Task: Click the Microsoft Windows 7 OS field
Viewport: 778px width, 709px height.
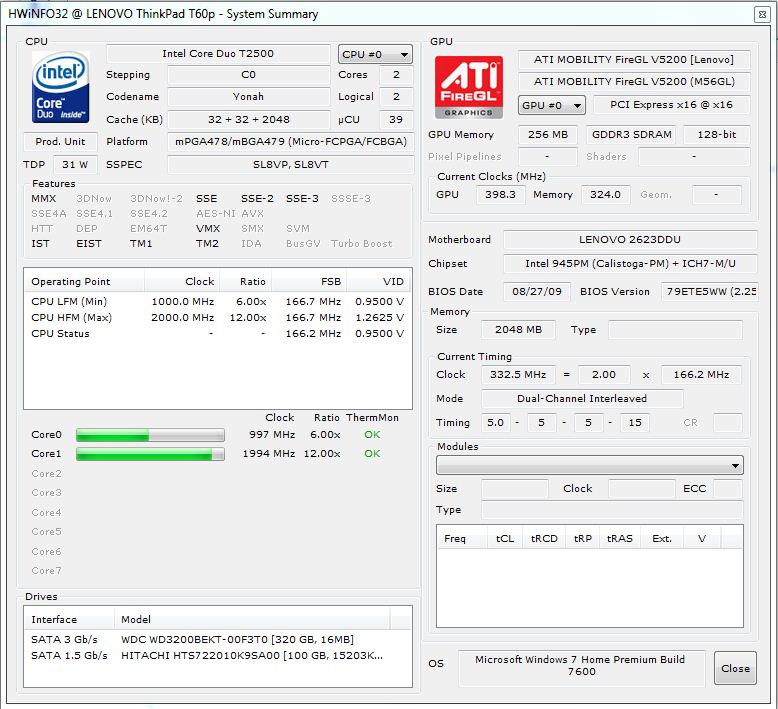Action: coord(581,666)
